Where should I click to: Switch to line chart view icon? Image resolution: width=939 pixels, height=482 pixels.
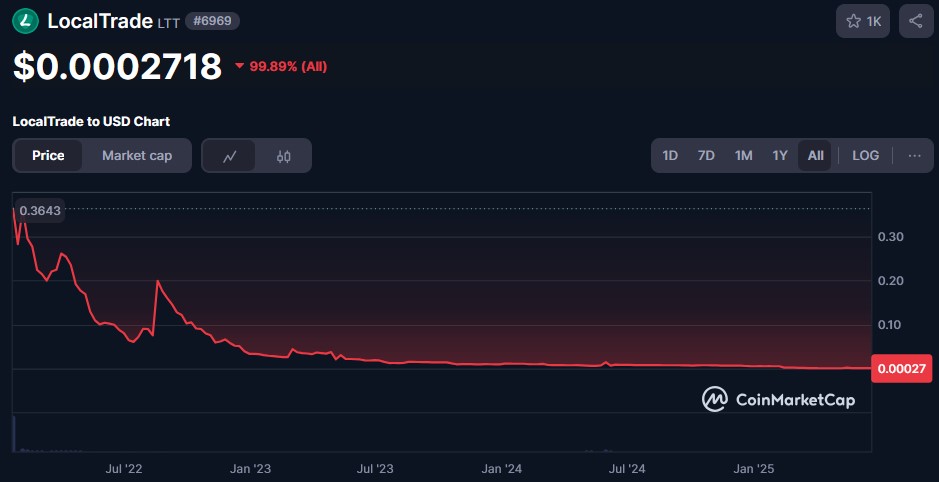click(229, 156)
